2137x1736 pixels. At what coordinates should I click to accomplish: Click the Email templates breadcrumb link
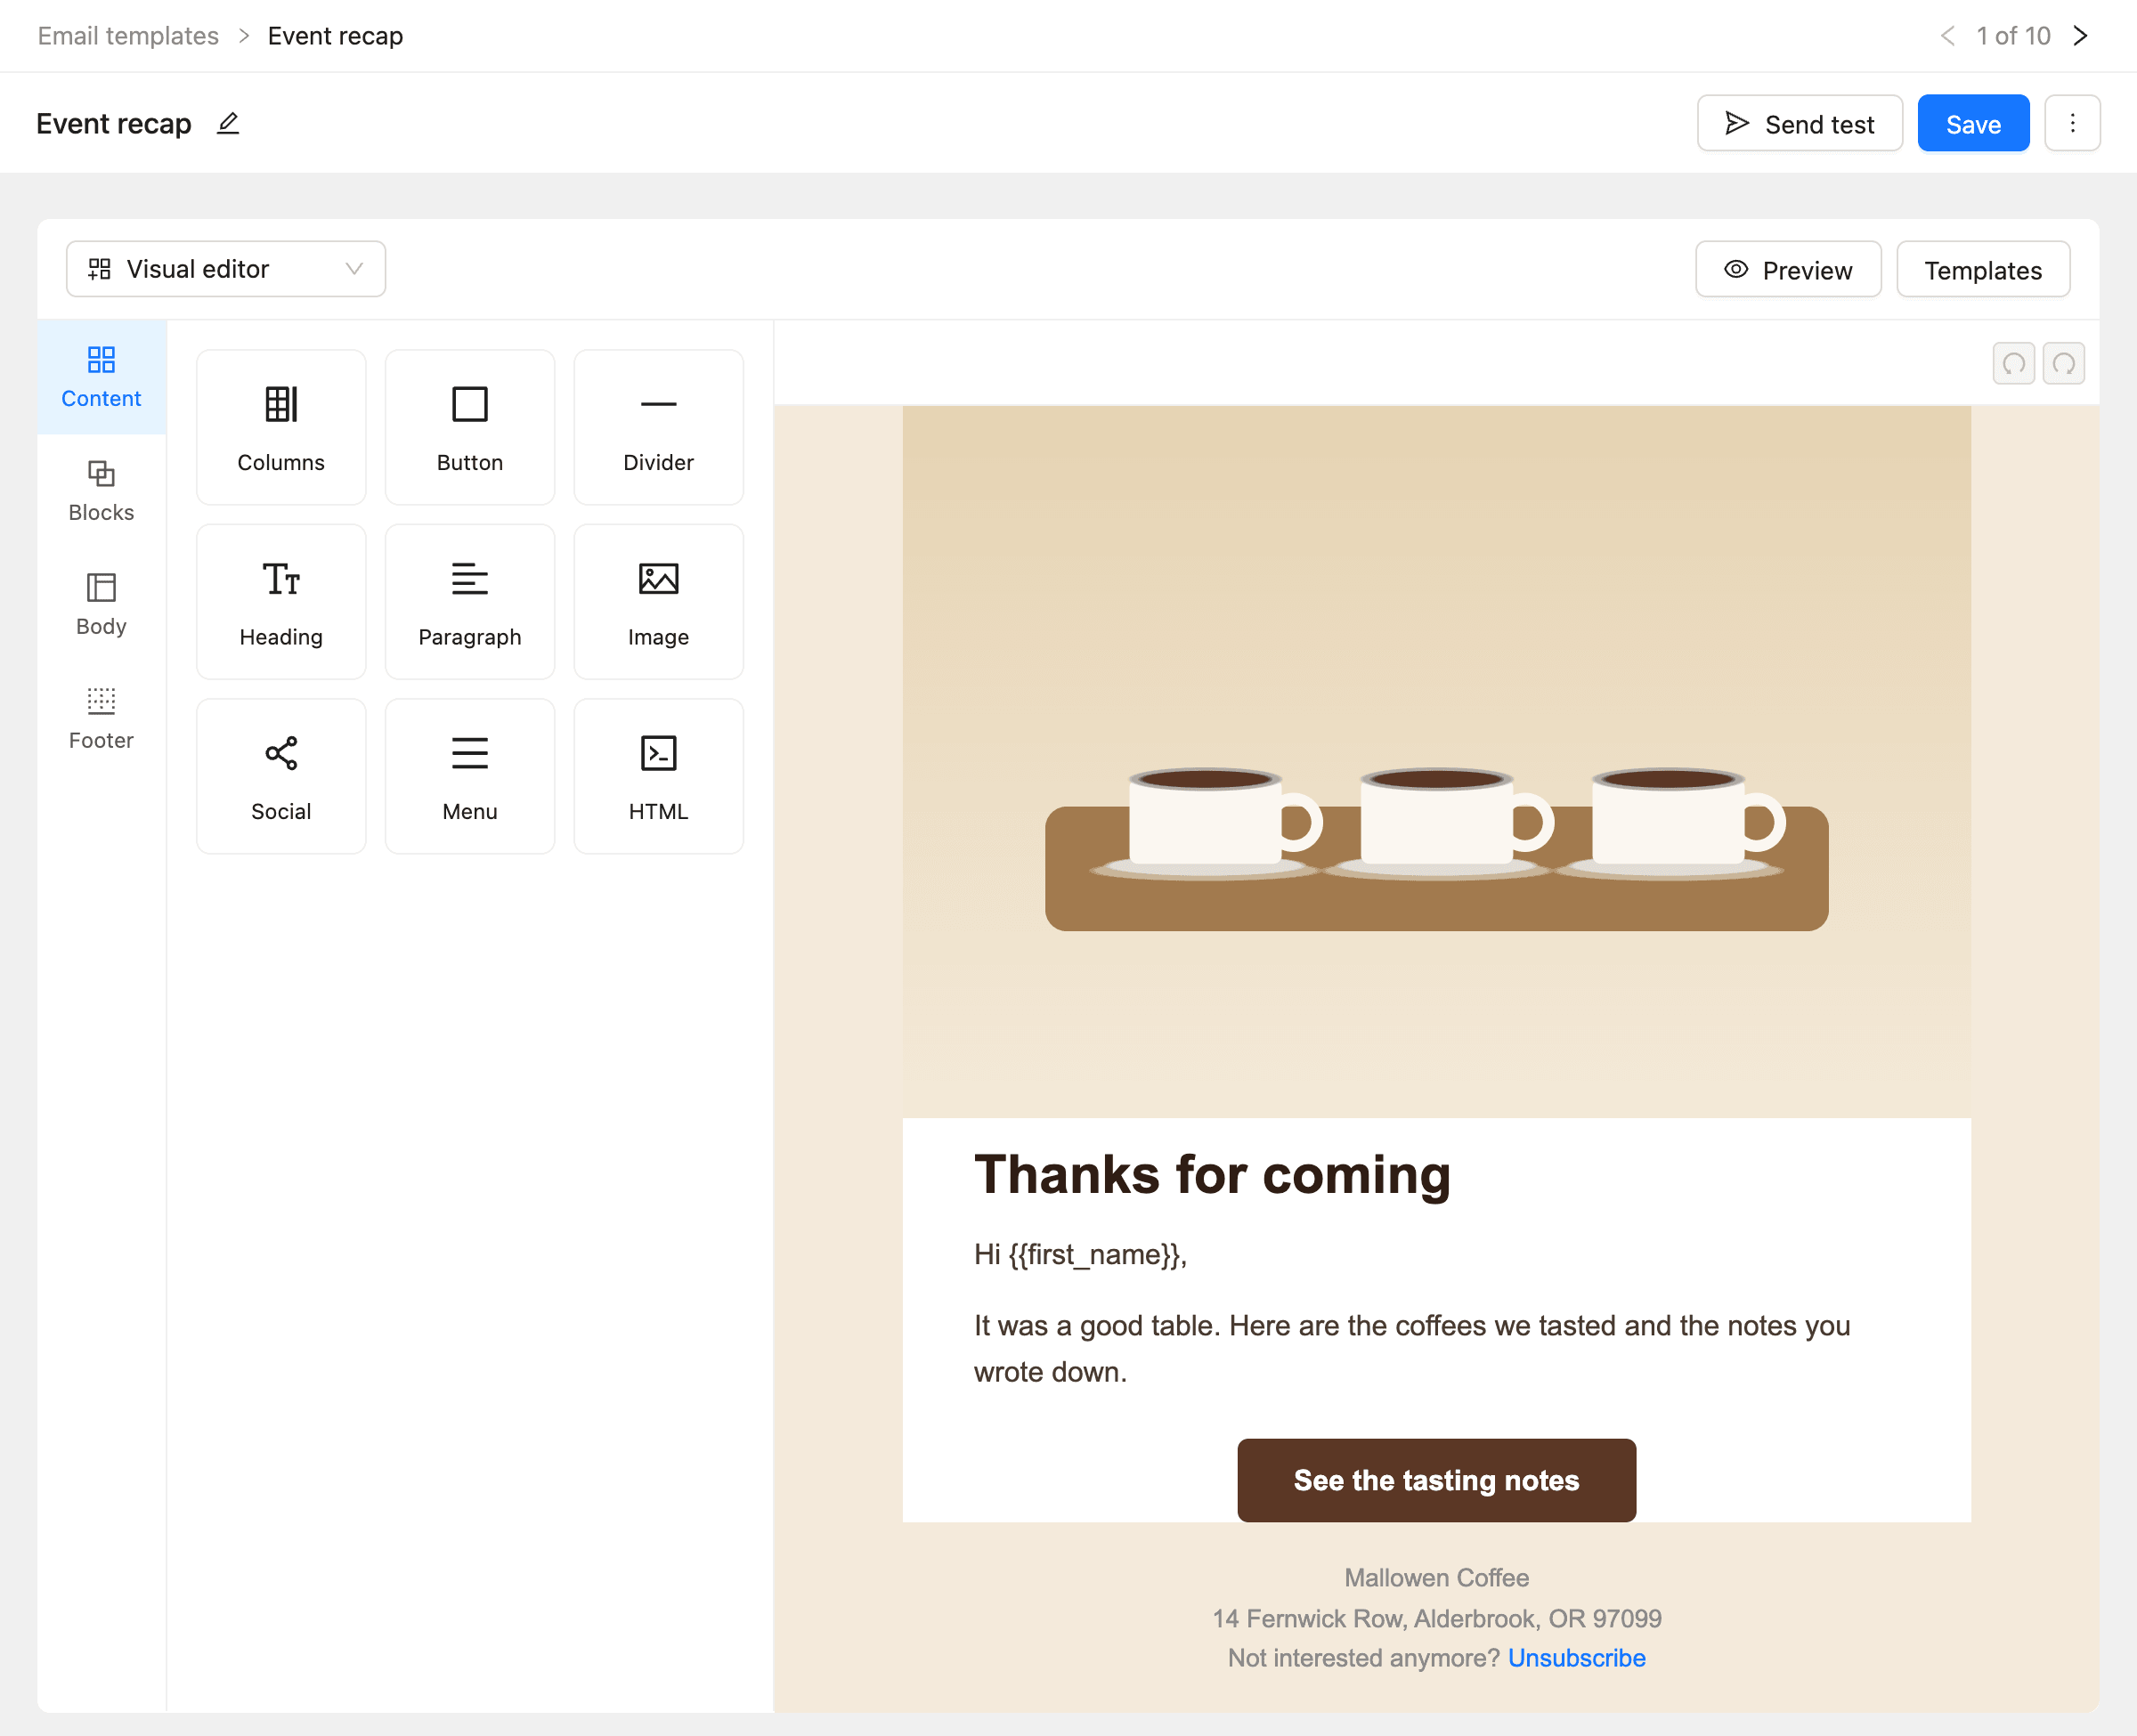pyautogui.click(x=128, y=36)
